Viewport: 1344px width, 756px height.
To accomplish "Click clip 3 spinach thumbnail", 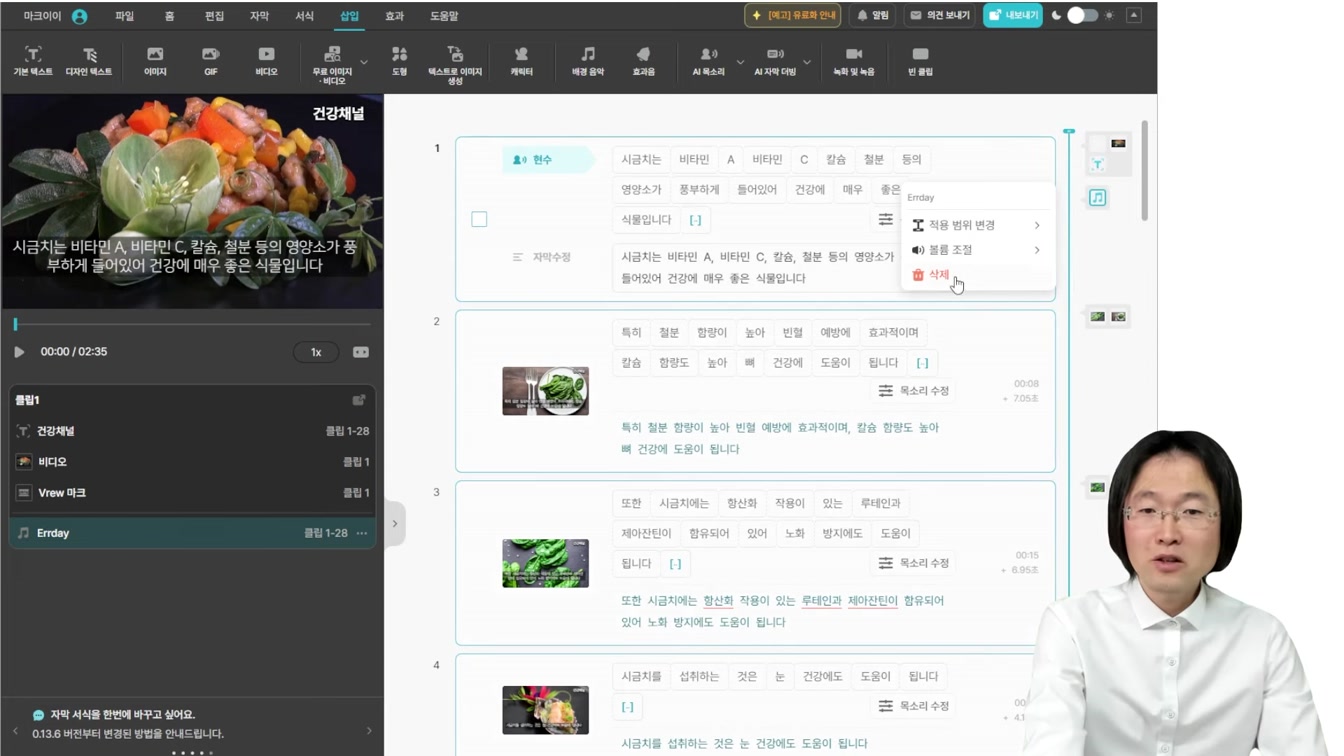I will tap(545, 563).
